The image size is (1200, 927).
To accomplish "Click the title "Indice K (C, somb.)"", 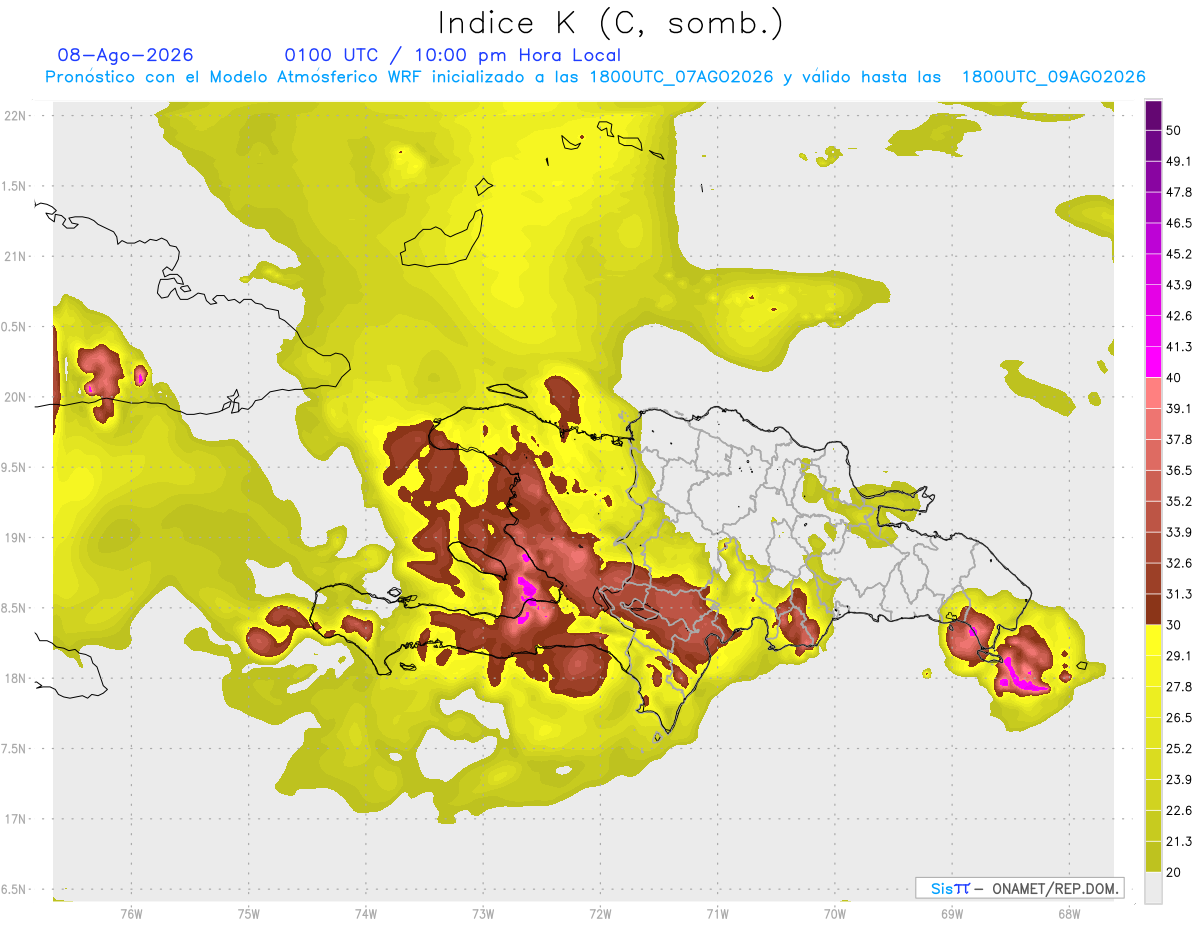I will click(x=611, y=24).
